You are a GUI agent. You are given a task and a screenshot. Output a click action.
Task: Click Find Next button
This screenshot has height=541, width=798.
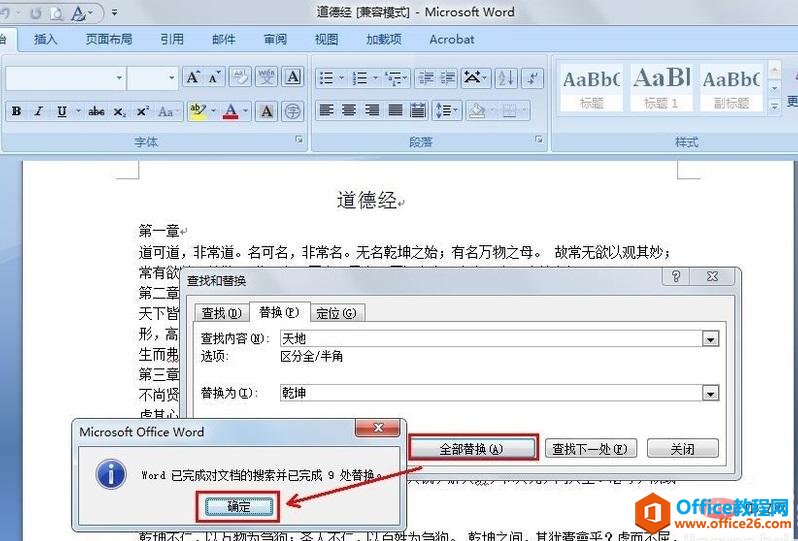pos(590,449)
